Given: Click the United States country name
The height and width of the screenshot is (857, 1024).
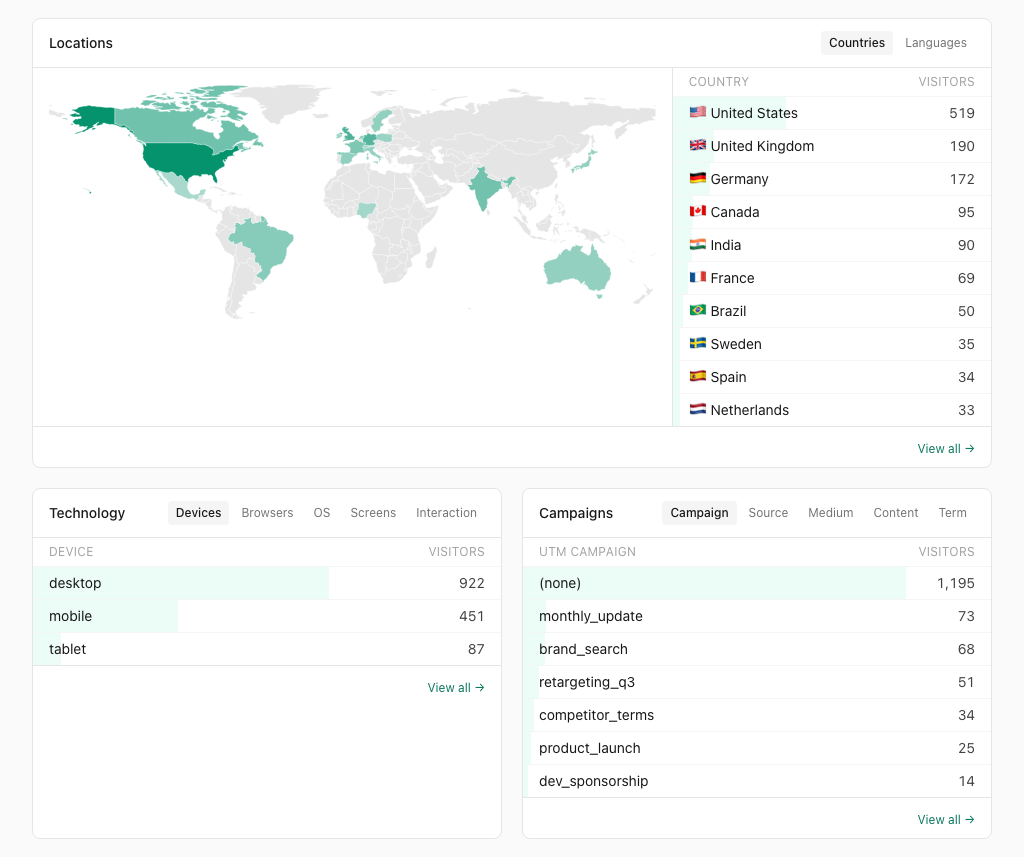Looking at the screenshot, I should [x=754, y=113].
